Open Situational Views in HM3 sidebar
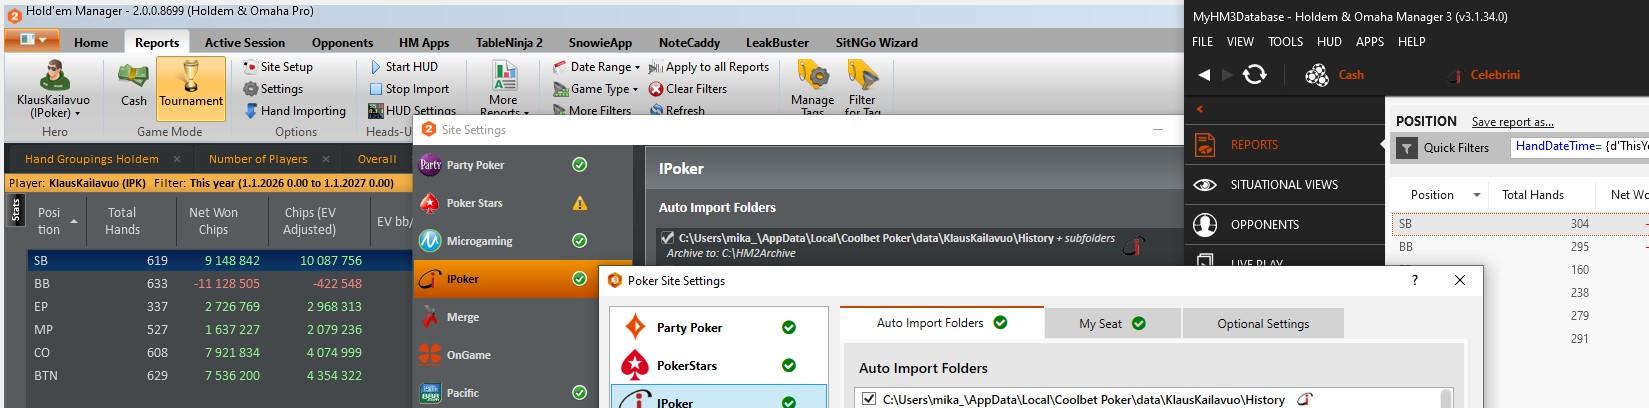1649x408 pixels. (x=1283, y=185)
